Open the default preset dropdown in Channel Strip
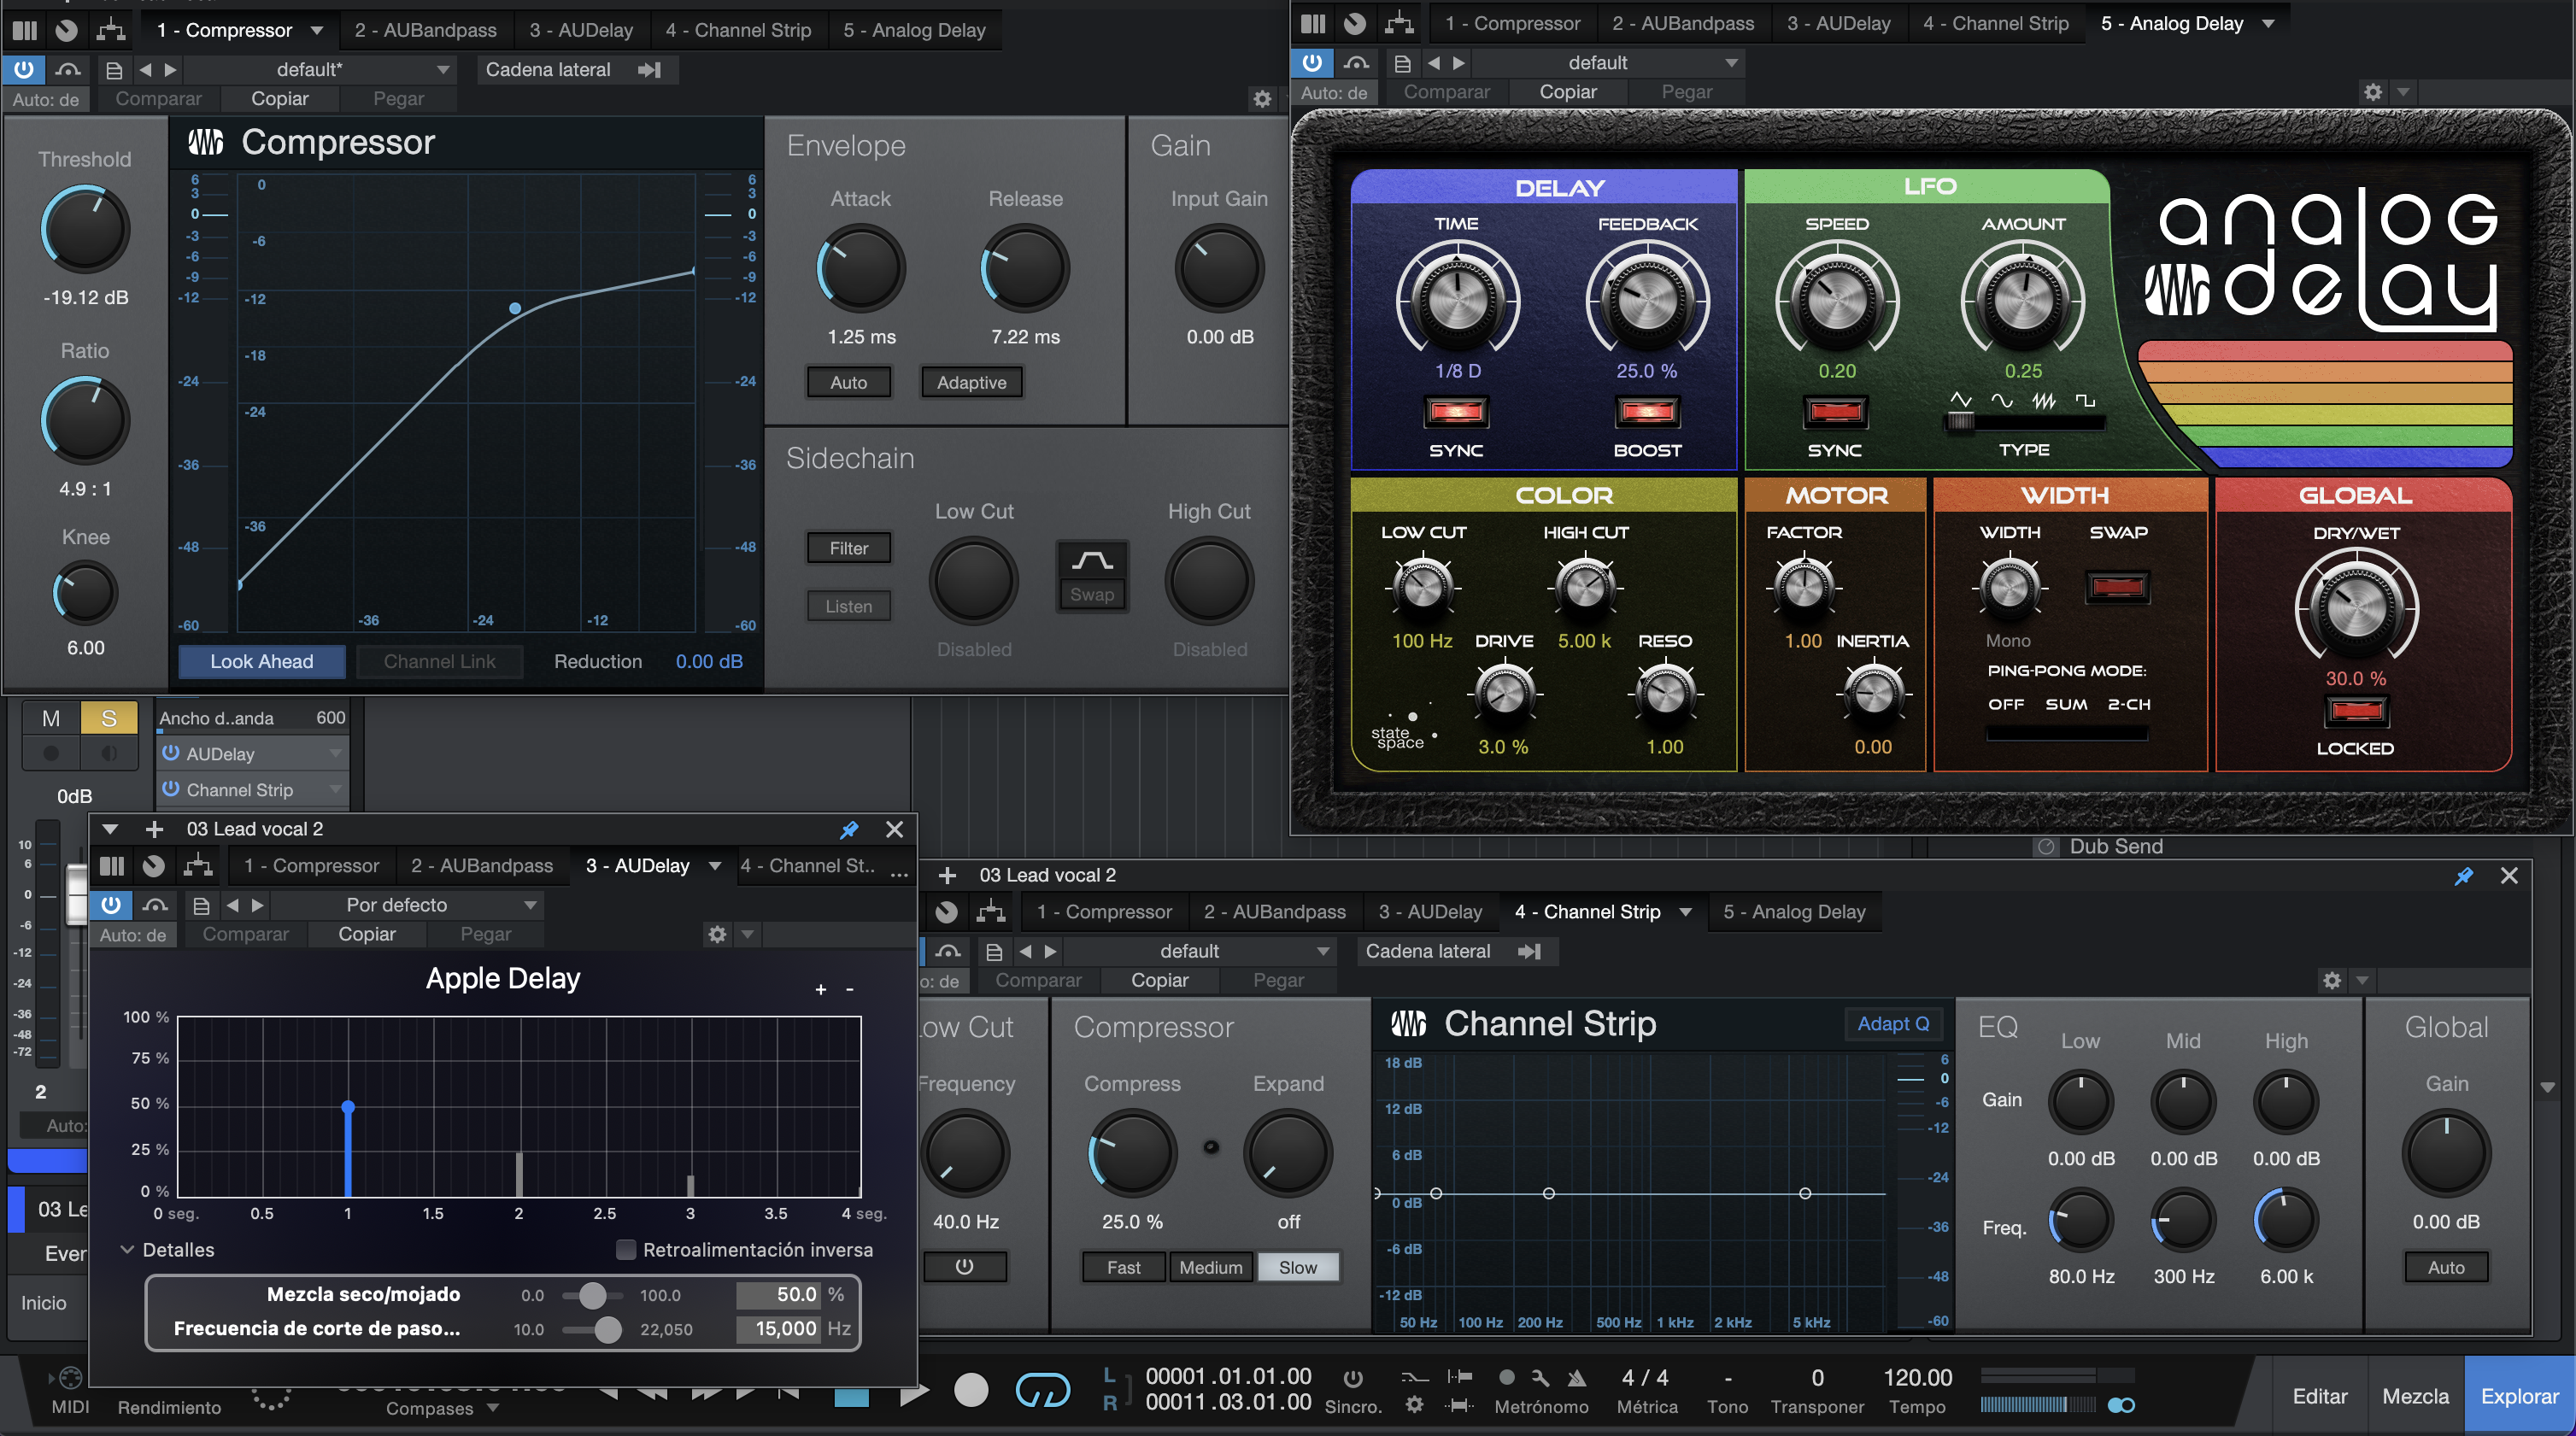Image resolution: width=2576 pixels, height=1436 pixels. coord(1200,952)
